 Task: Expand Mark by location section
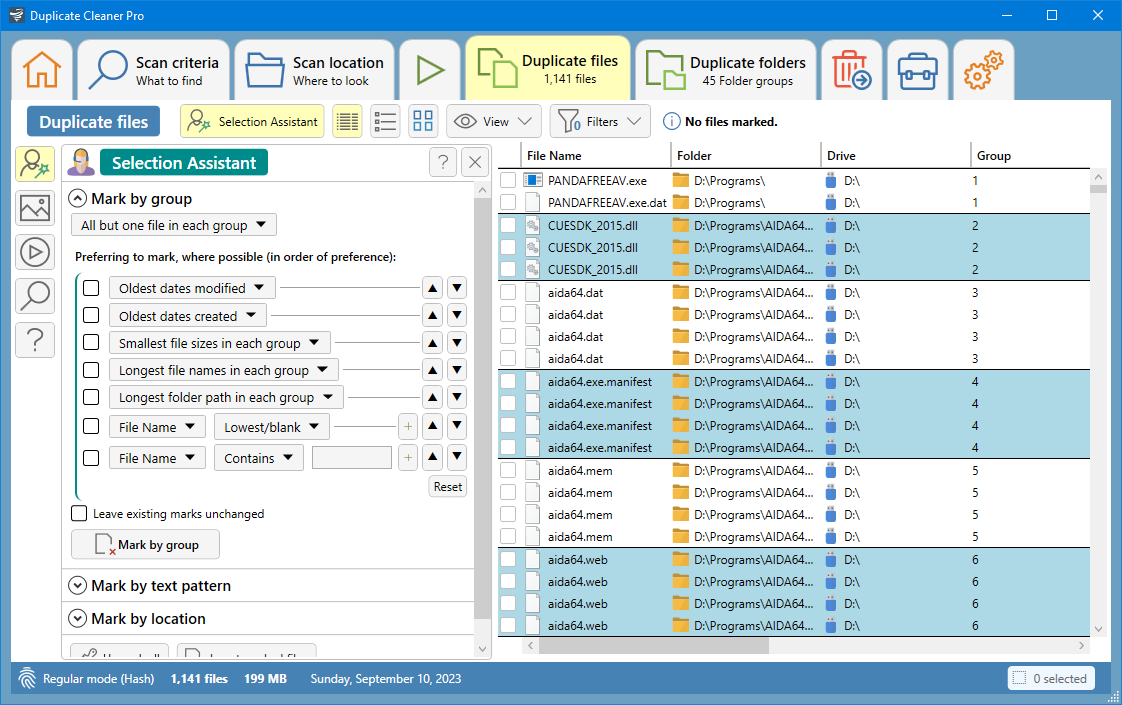coord(77,618)
